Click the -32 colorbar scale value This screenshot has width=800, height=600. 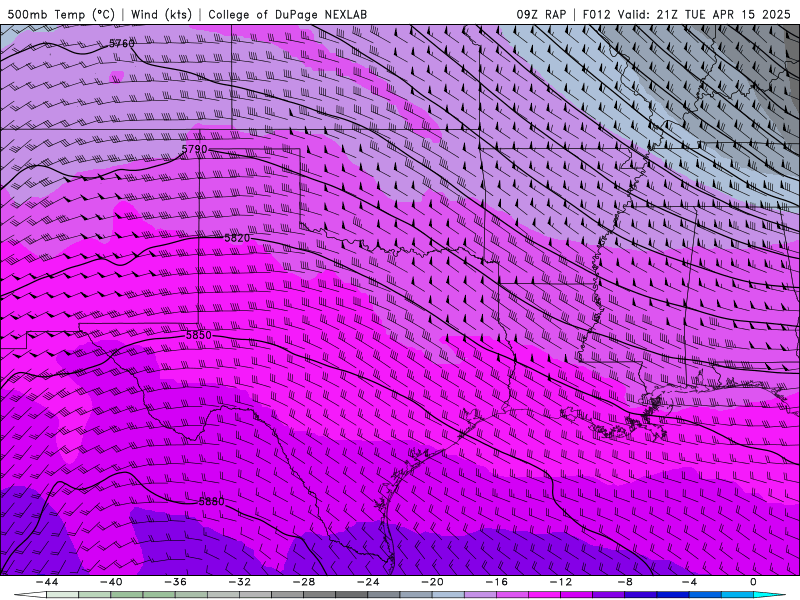coord(239,582)
